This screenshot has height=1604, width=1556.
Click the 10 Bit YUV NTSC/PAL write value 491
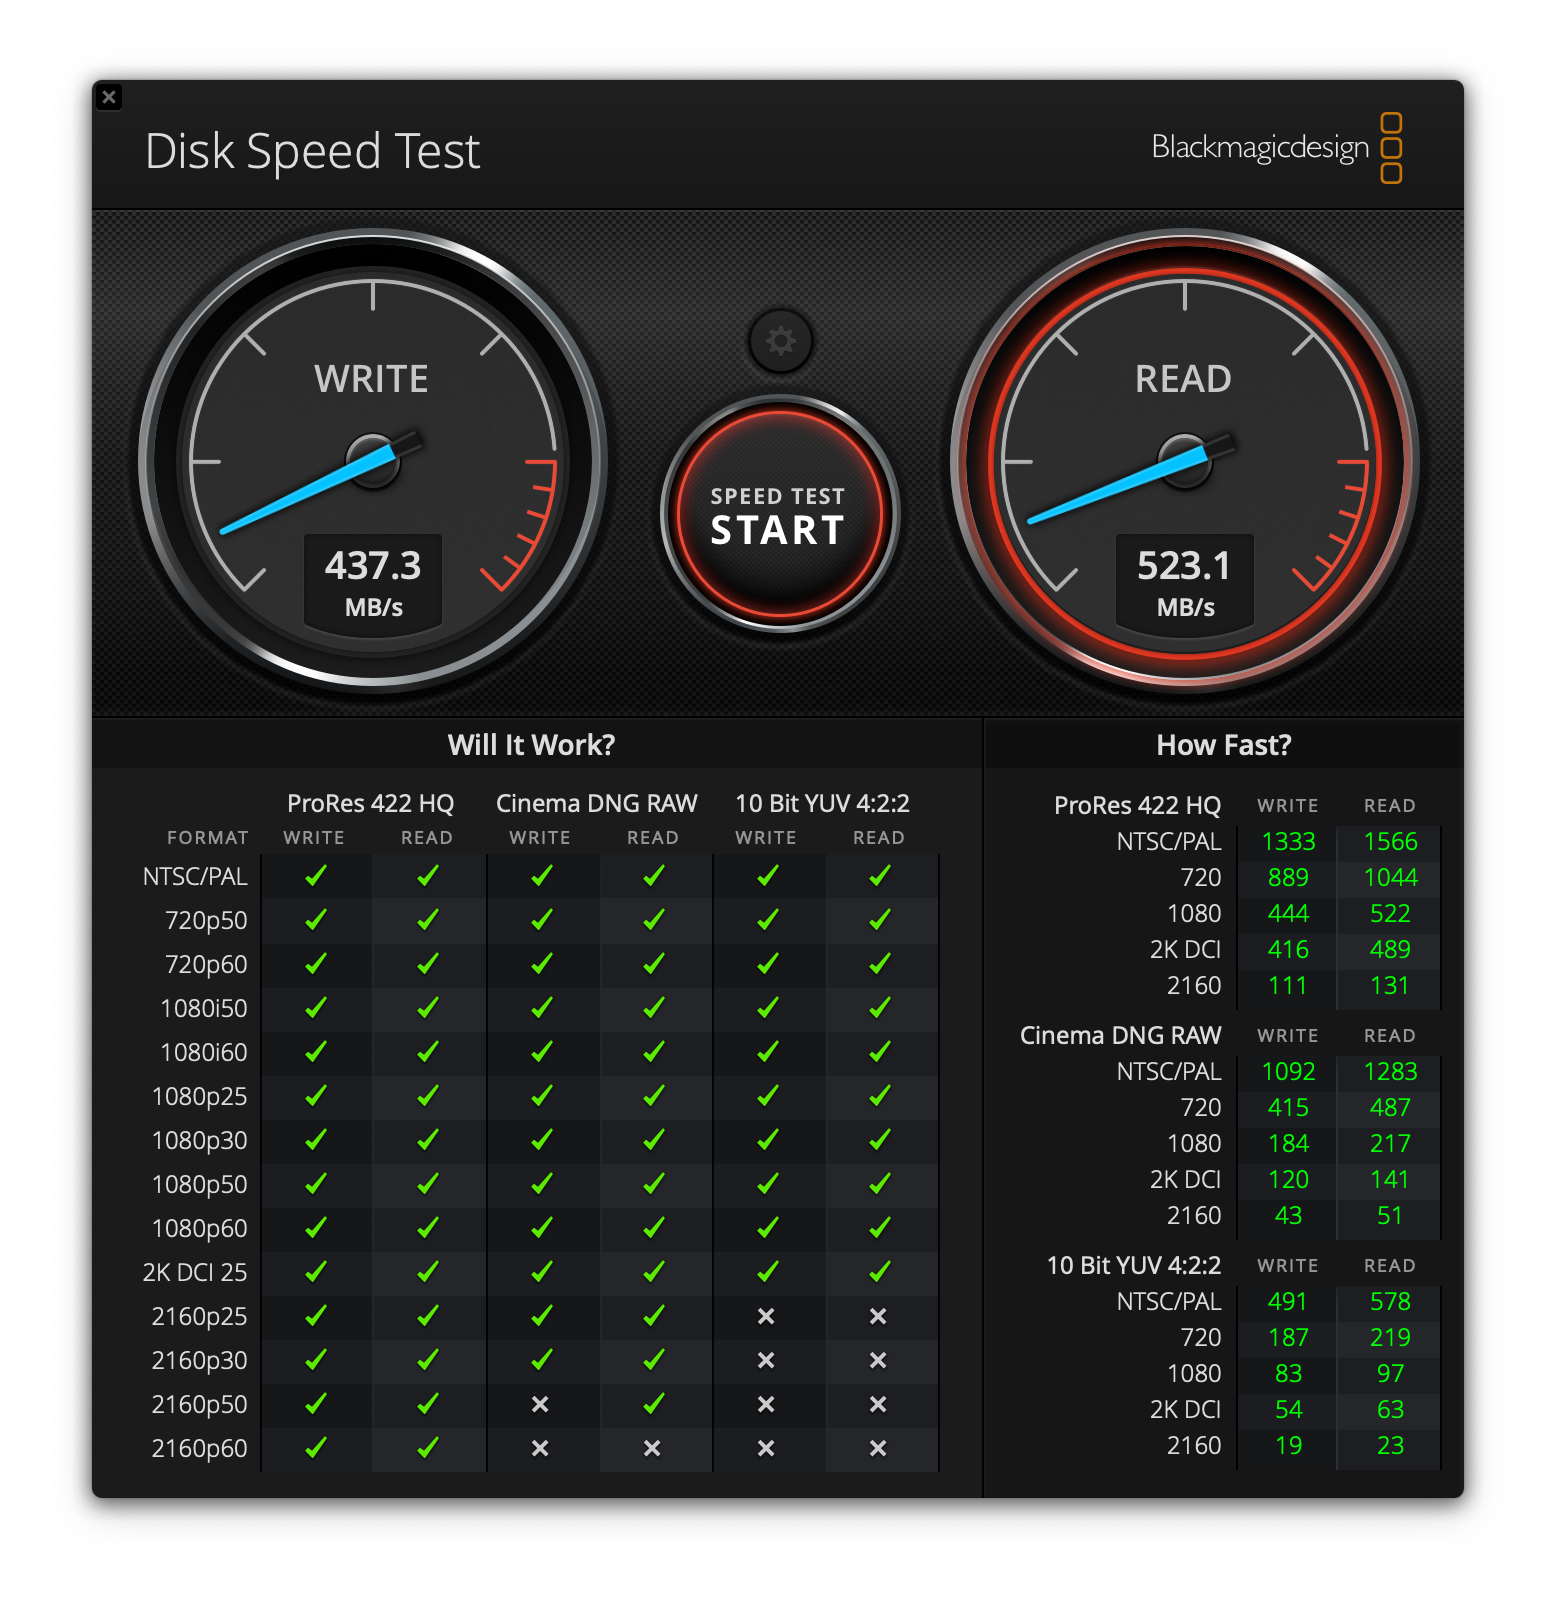pos(1288,1302)
